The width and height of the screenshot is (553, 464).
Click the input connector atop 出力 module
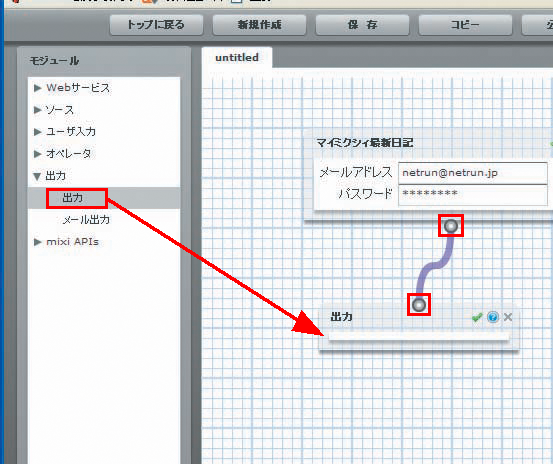[419, 305]
